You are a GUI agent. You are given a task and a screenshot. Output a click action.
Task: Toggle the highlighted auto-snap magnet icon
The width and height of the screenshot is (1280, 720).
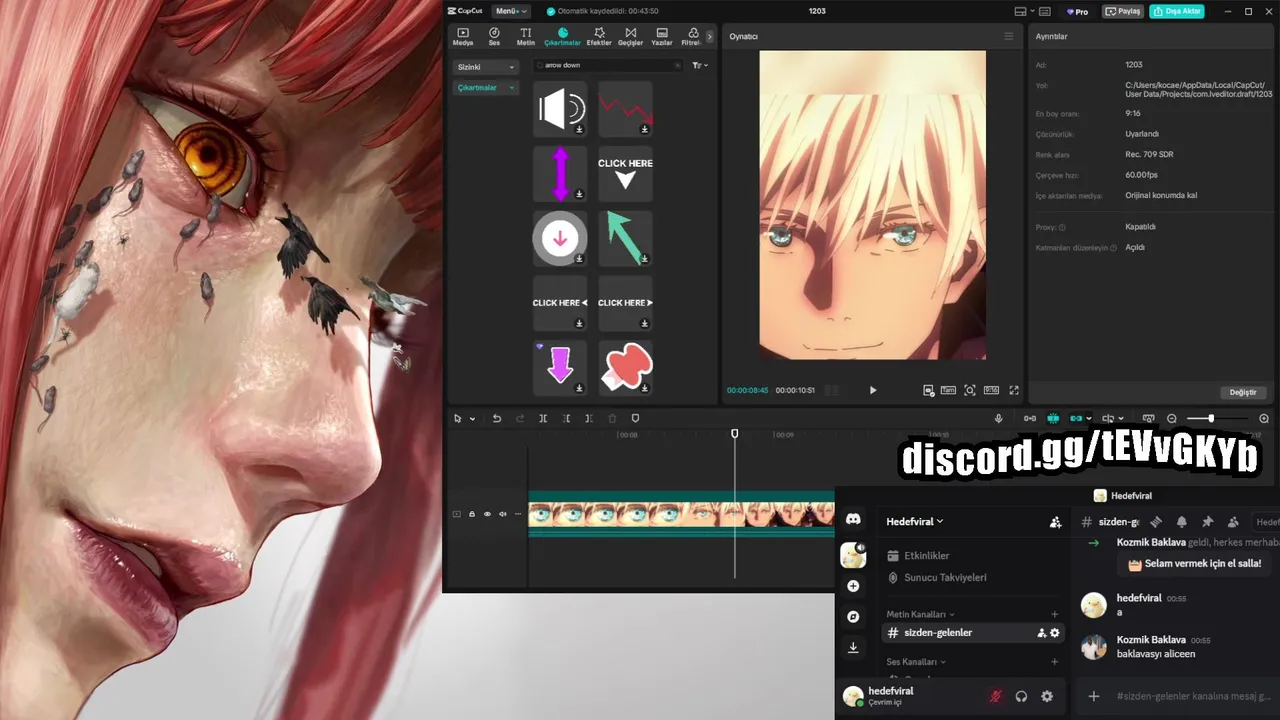click(1053, 418)
